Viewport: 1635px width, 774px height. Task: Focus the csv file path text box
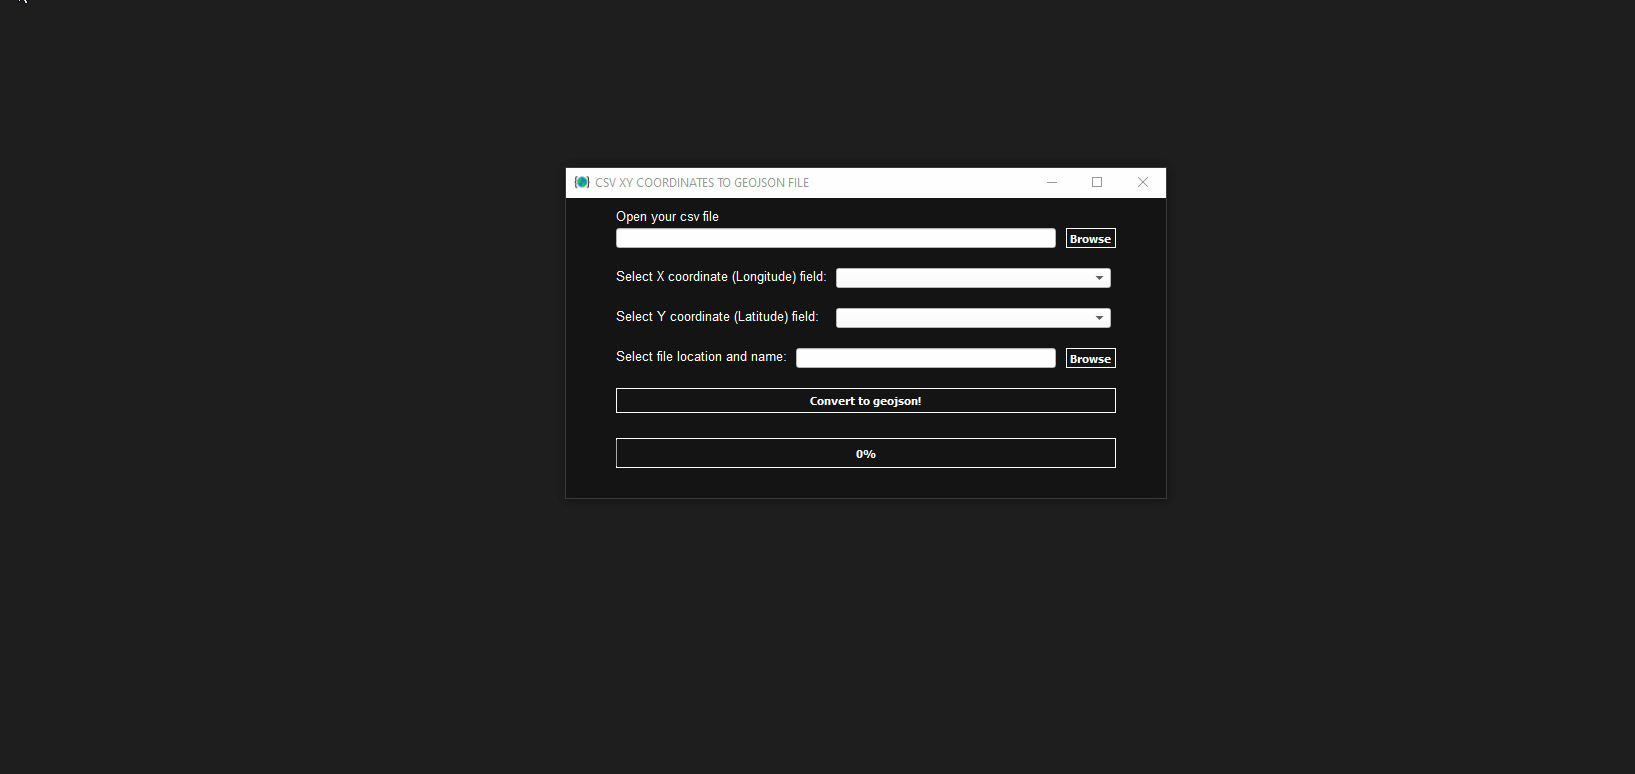pos(835,238)
